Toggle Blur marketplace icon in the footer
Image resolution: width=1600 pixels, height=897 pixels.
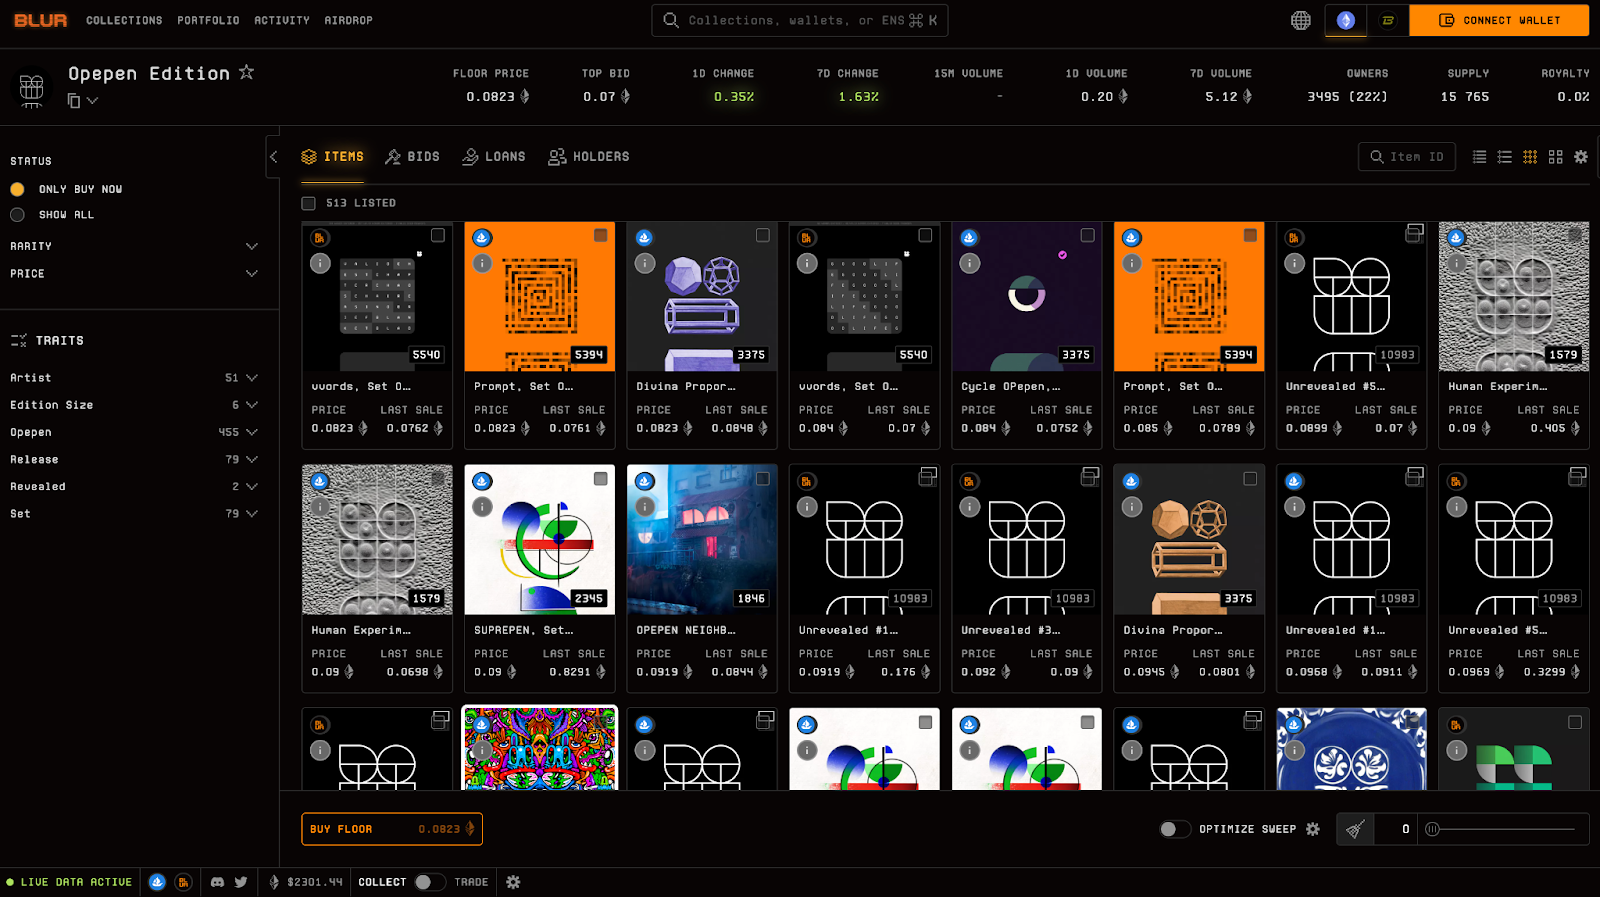tap(183, 882)
